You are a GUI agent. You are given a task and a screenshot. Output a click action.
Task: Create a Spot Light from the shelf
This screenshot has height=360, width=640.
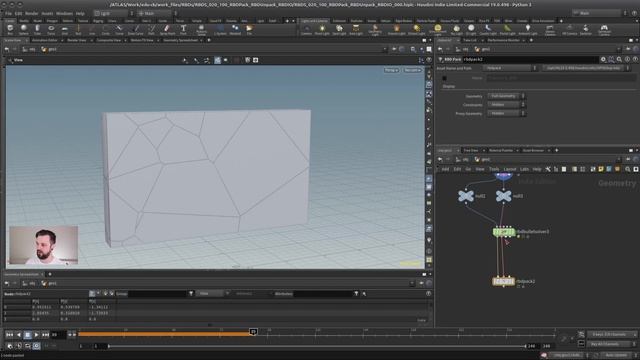[x=339, y=29]
